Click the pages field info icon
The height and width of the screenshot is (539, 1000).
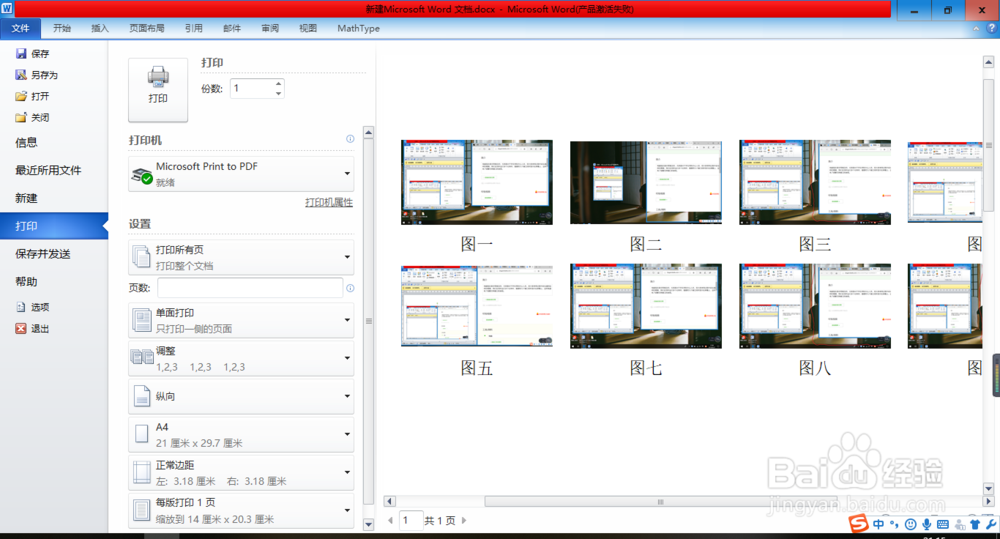350,288
